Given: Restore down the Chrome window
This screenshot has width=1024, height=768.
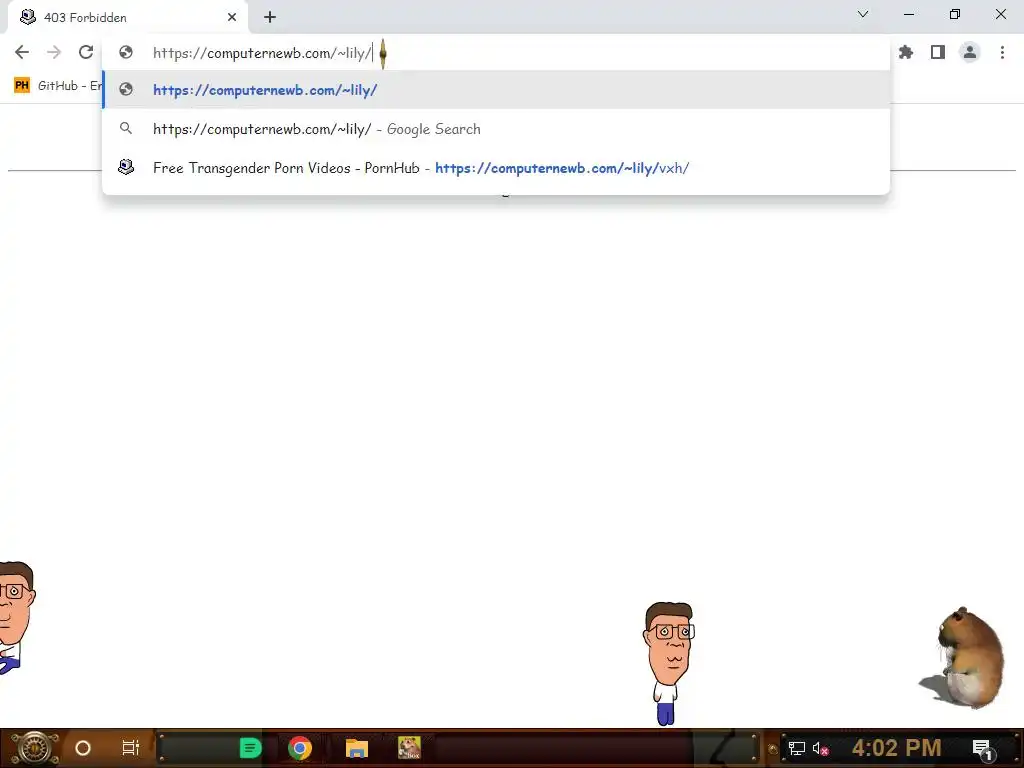Looking at the screenshot, I should [955, 14].
